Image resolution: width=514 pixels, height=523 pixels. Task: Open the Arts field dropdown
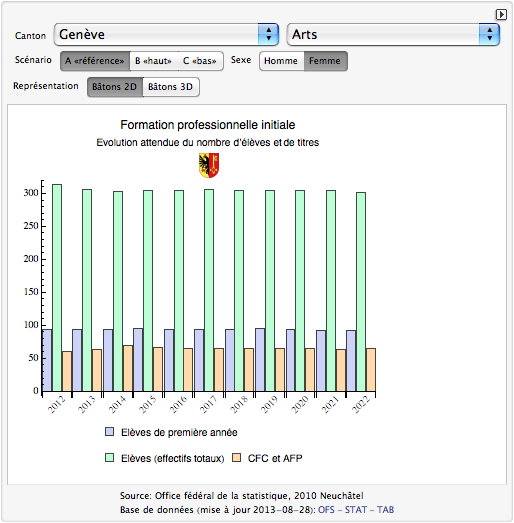pos(393,34)
